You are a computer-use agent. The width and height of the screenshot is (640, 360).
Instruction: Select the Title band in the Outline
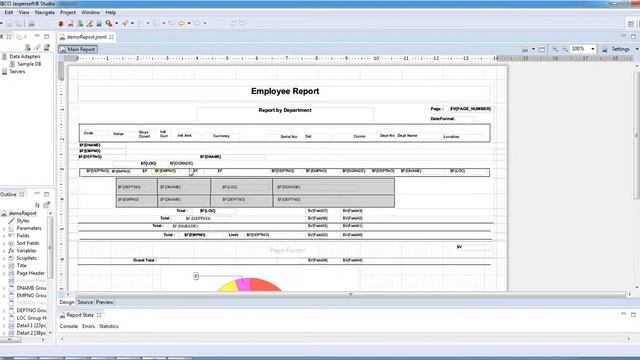(x=21, y=266)
